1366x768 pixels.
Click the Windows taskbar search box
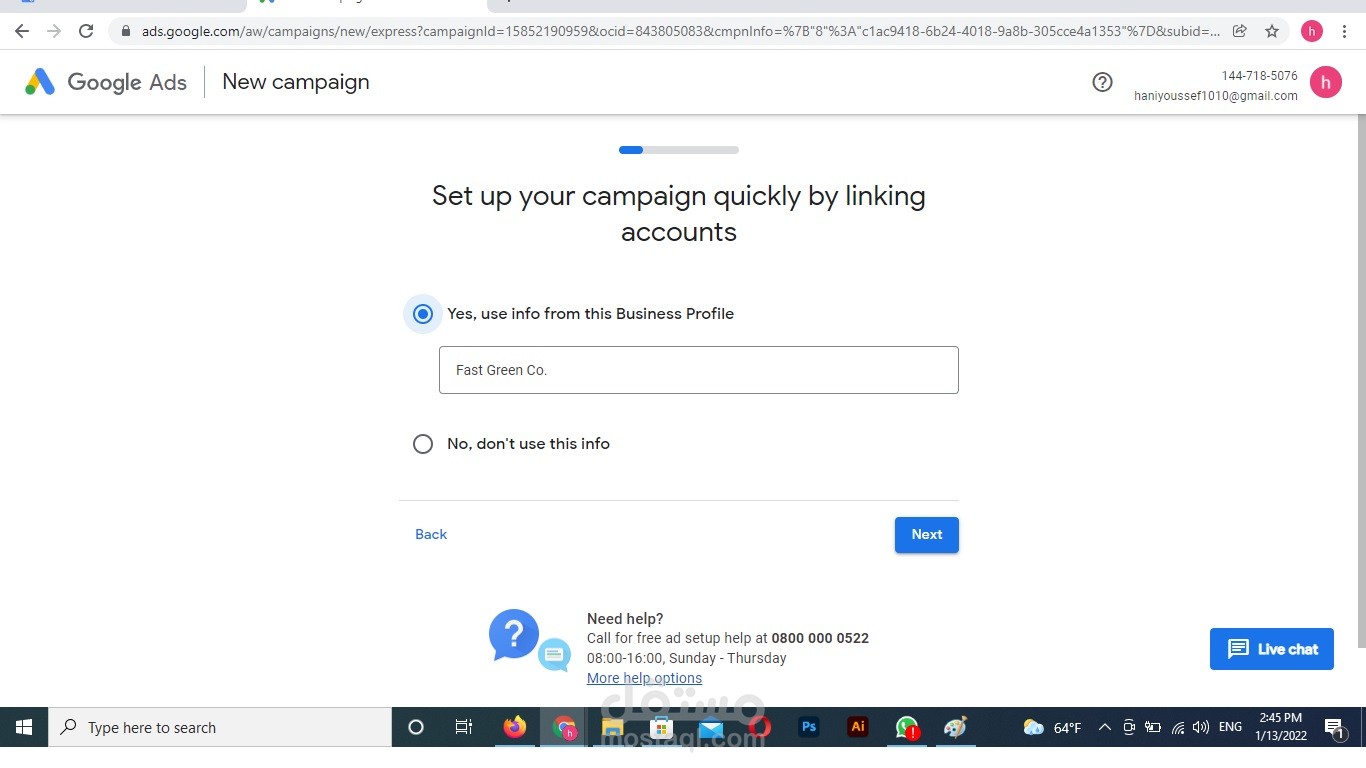pyautogui.click(x=220, y=727)
